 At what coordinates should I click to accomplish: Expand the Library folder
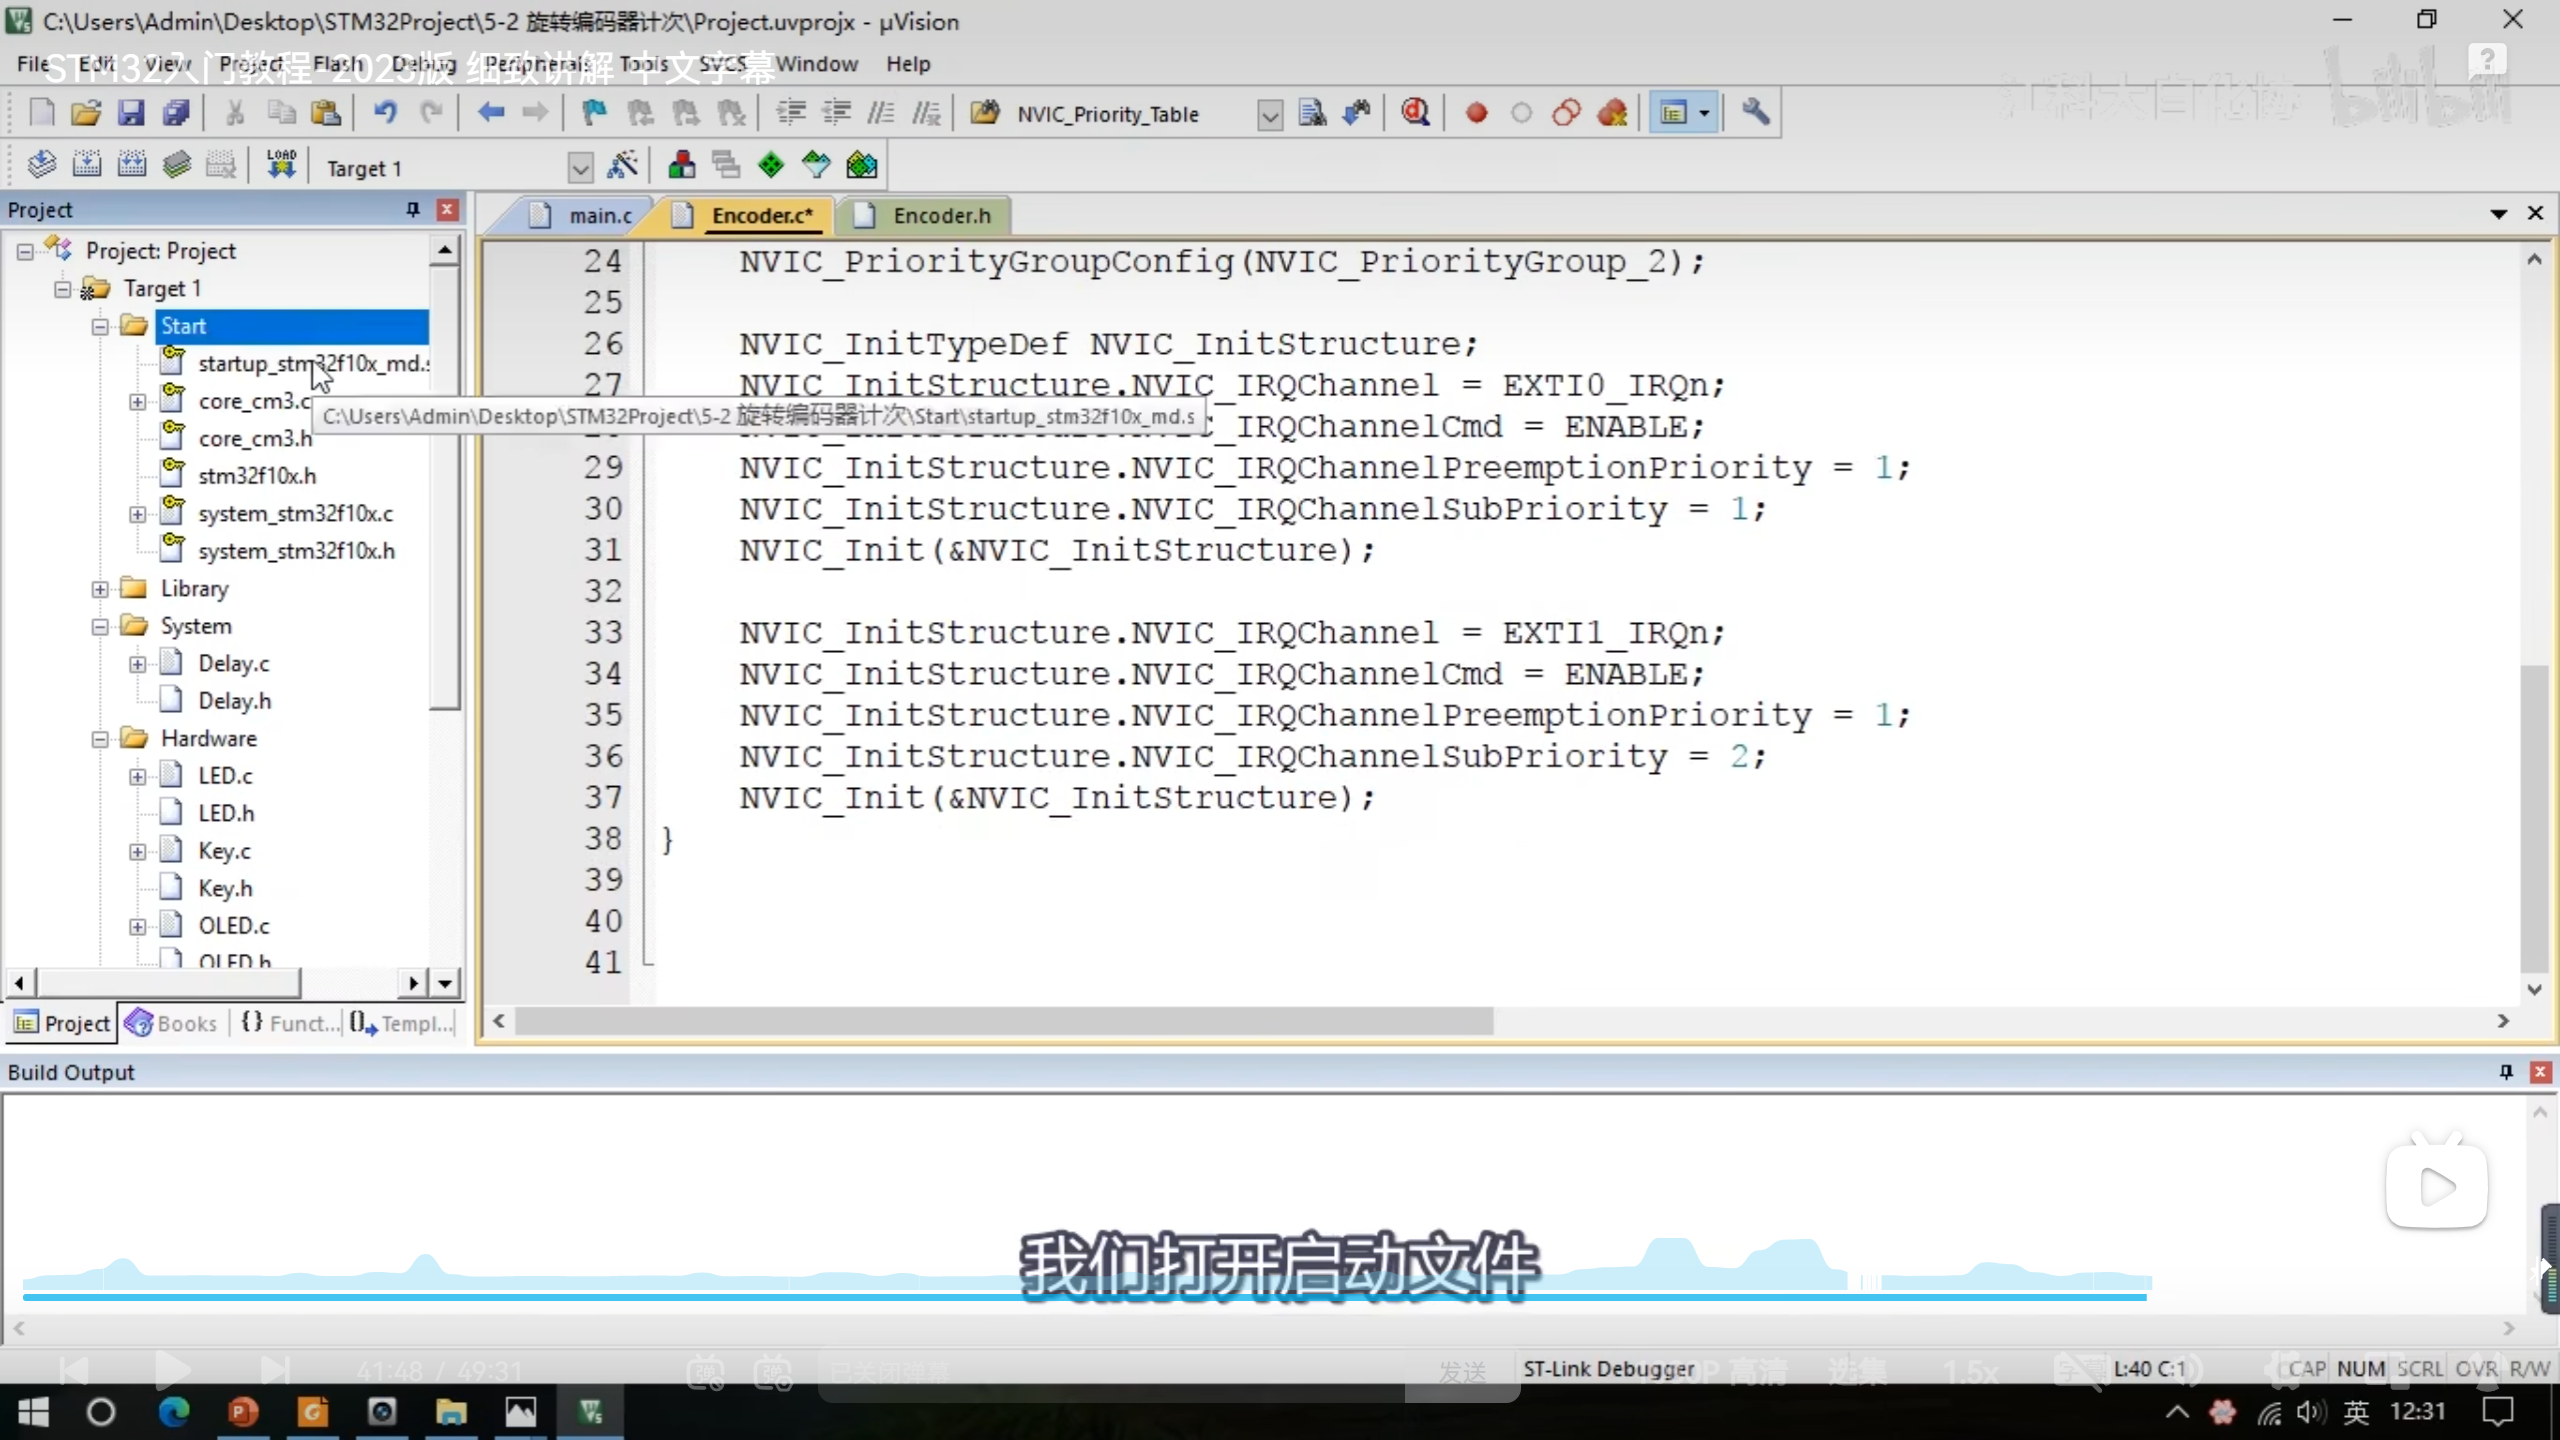[100, 589]
